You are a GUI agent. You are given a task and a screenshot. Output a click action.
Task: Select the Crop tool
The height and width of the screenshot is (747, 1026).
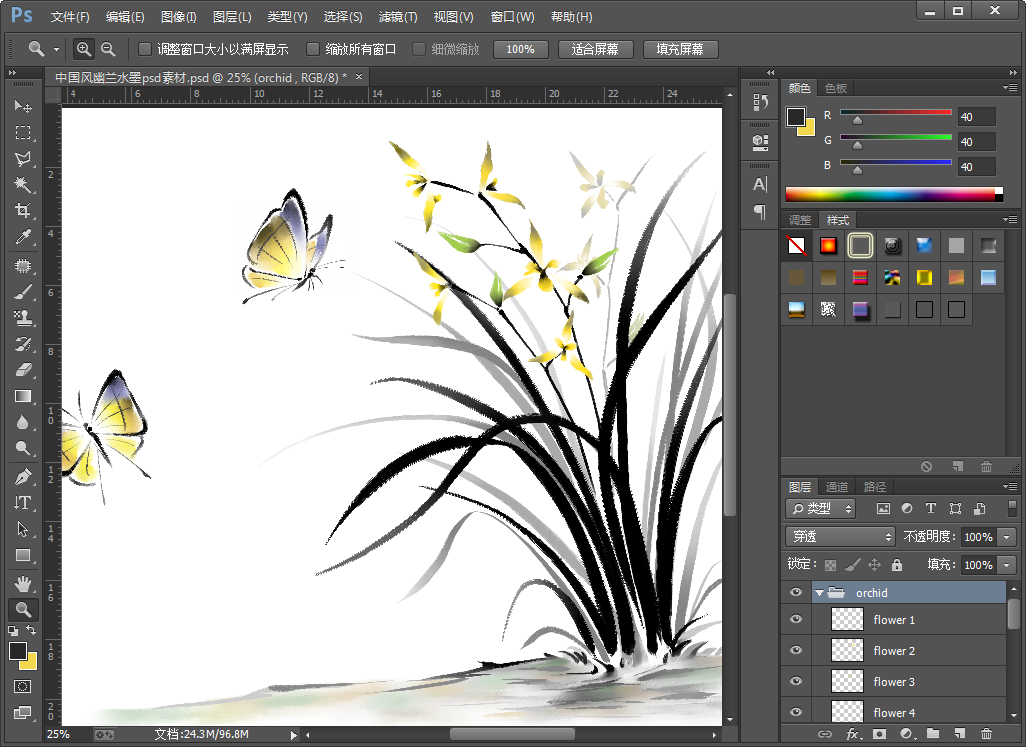22,211
